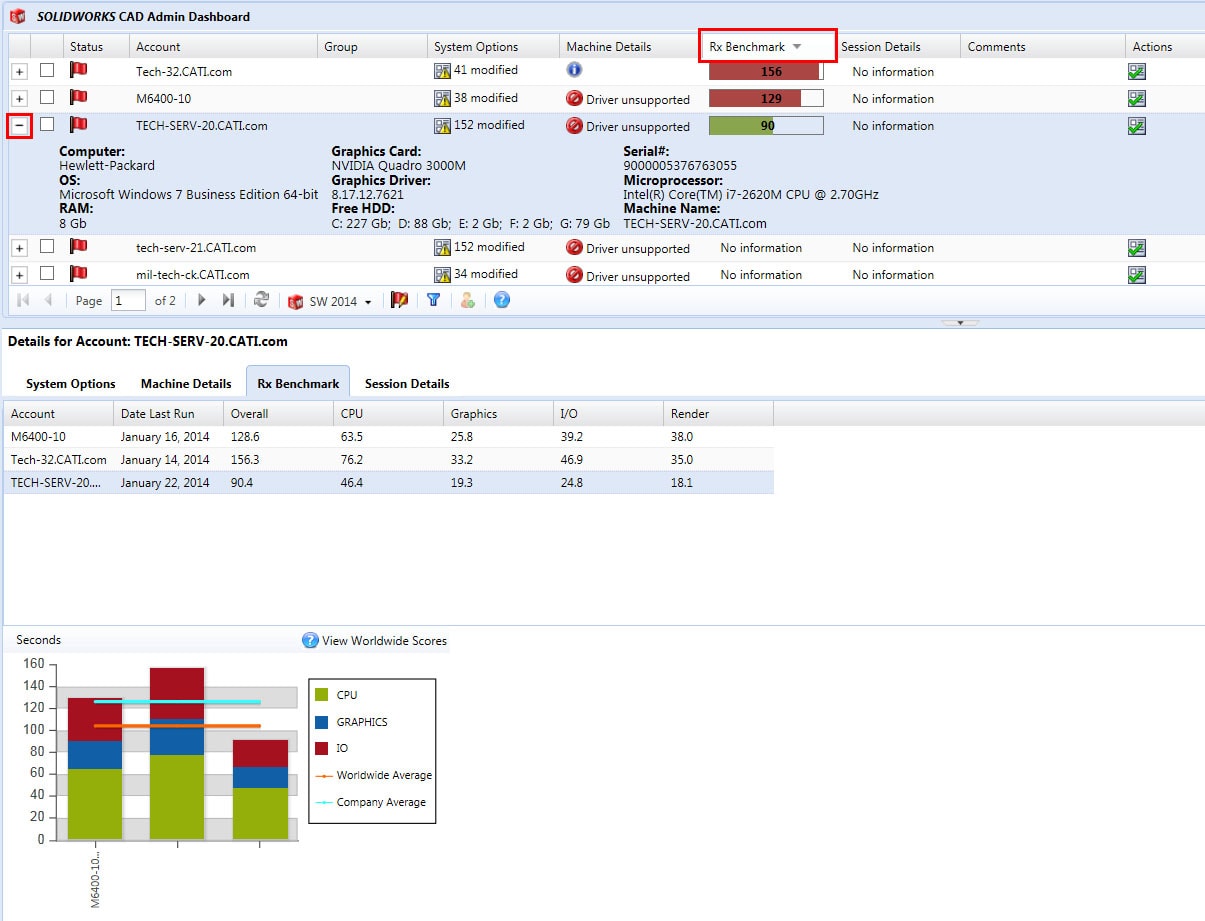Click system options icon beside 41 modified
Image resolution: width=1205 pixels, height=921 pixels.
click(x=442, y=71)
